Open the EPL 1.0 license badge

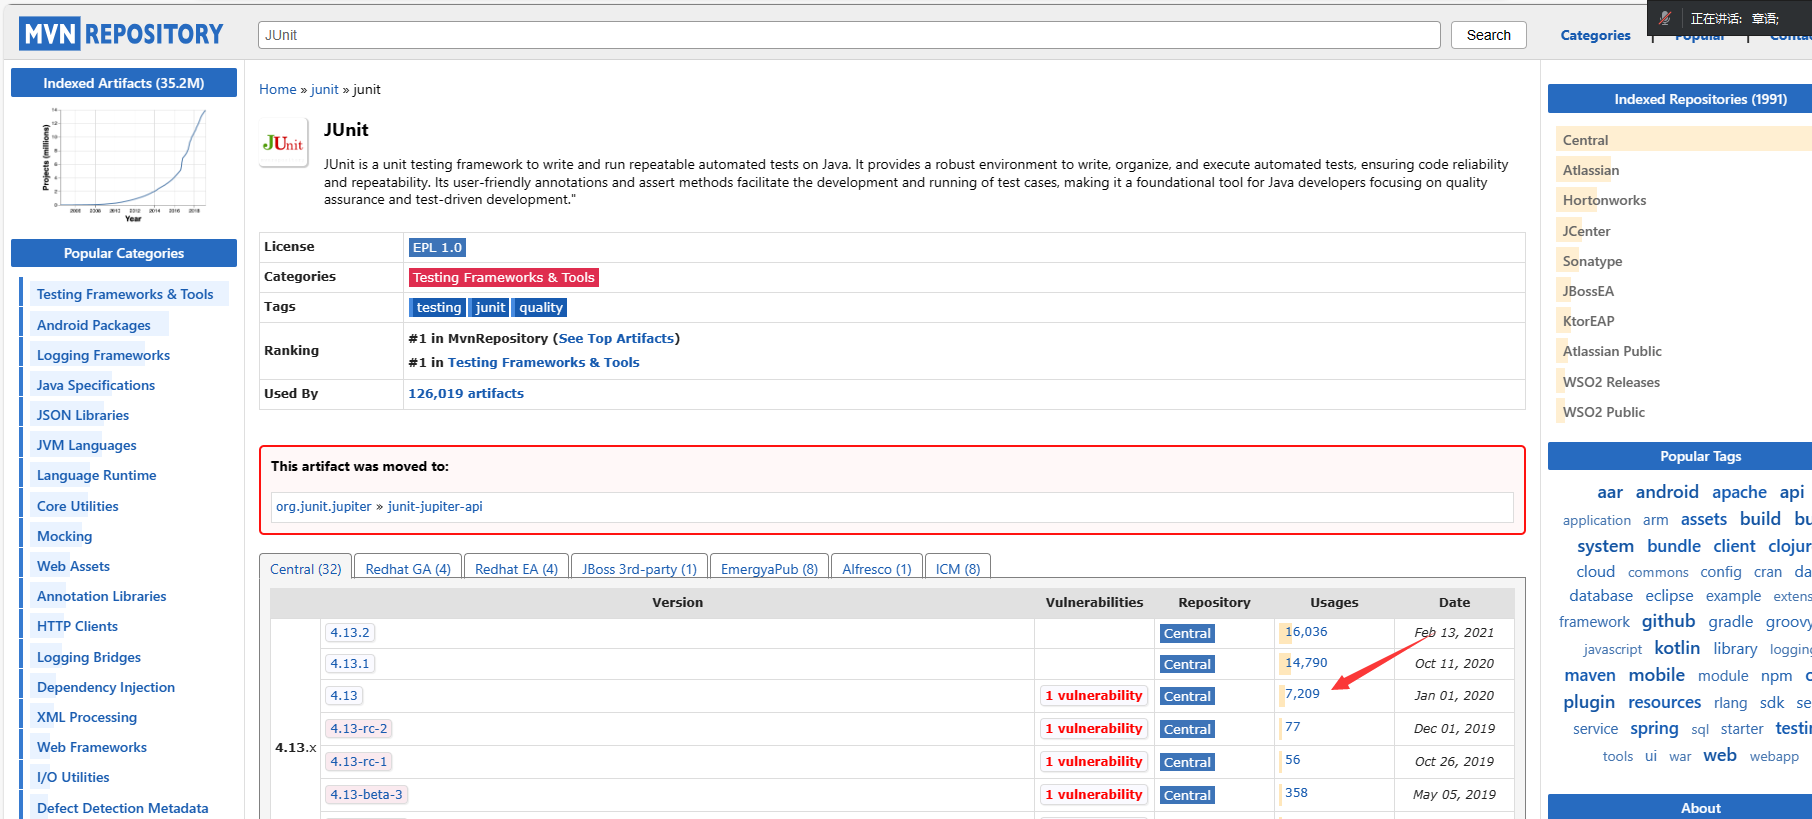click(437, 247)
